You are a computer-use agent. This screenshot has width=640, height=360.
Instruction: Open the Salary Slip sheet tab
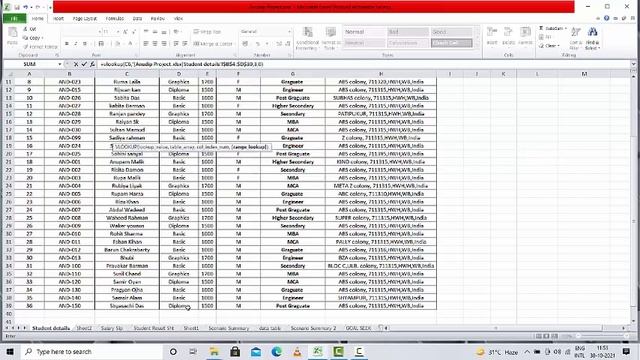pos(111,328)
